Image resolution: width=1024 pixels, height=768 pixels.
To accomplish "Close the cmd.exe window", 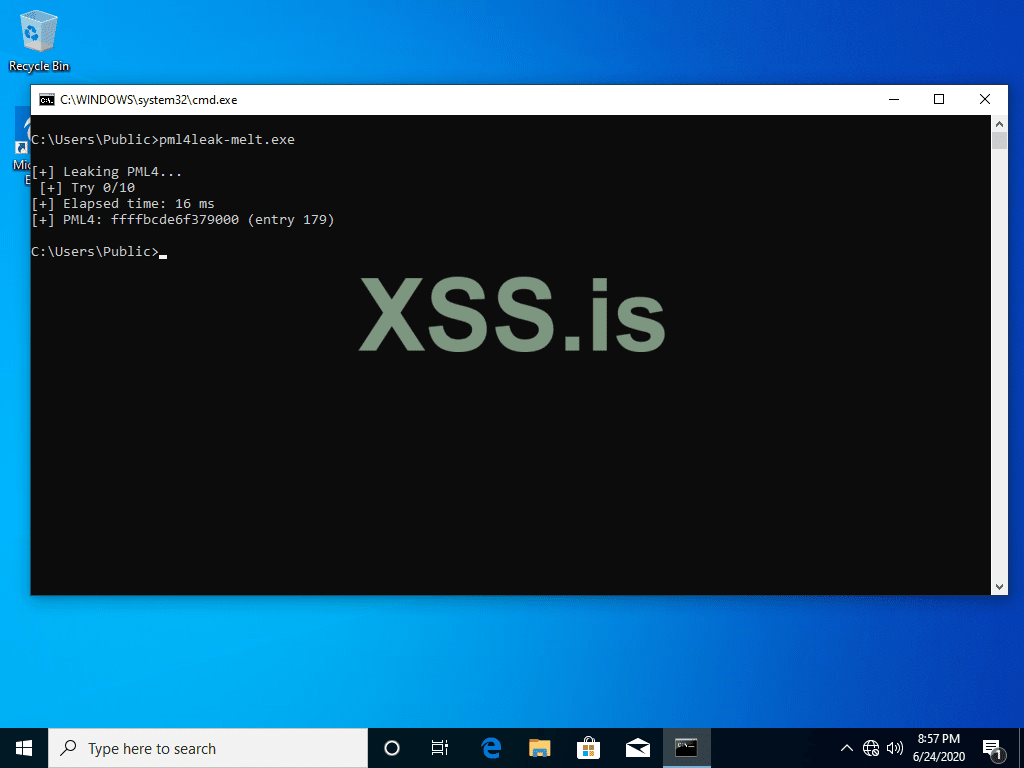I will click(x=985, y=99).
